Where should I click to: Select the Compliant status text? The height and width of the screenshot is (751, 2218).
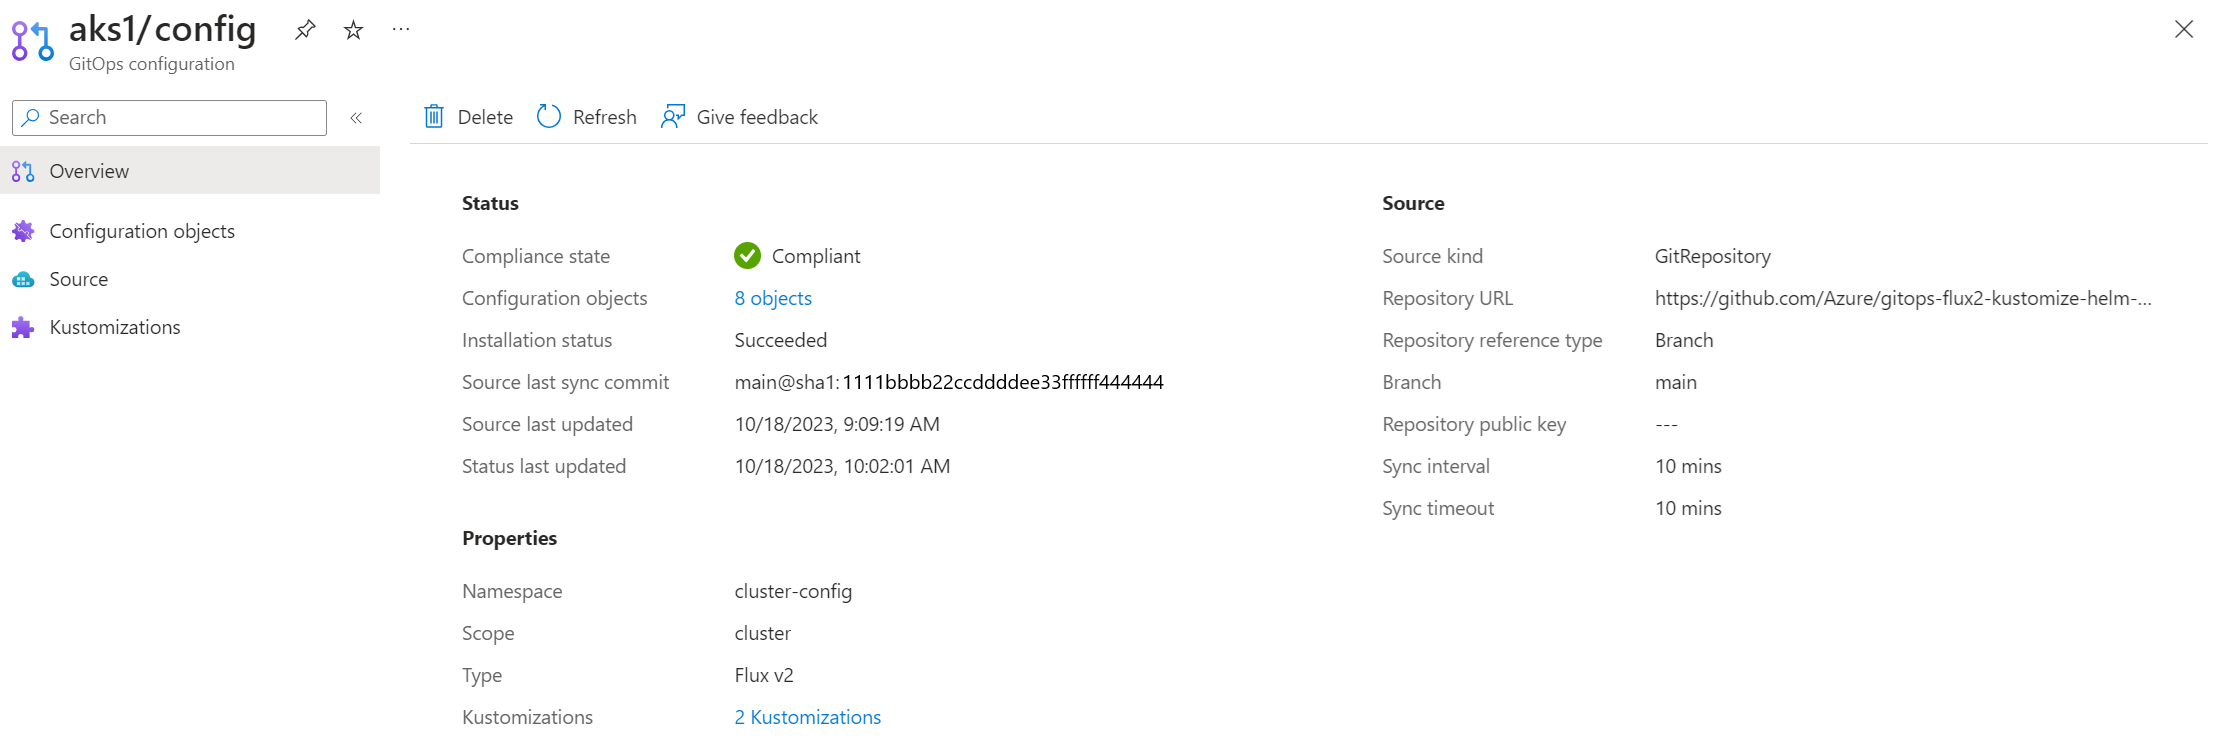(x=816, y=256)
